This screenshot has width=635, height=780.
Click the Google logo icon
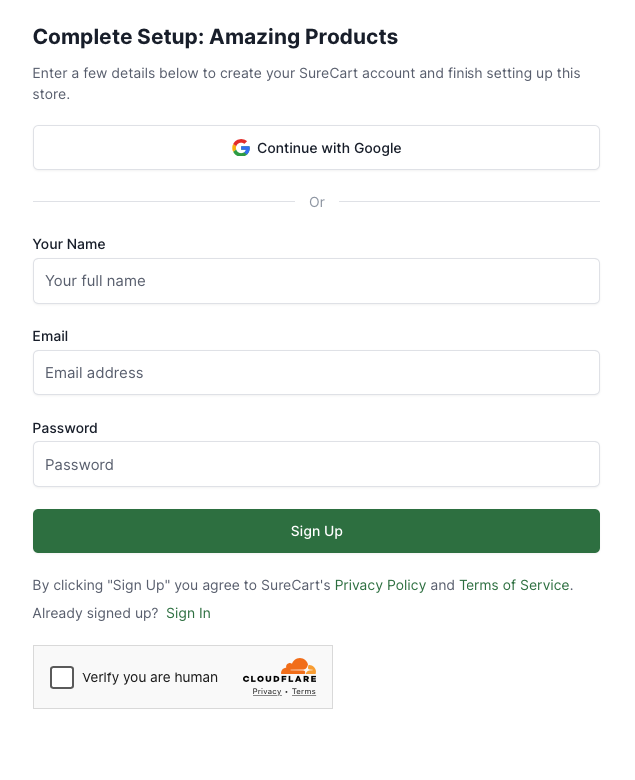coord(241,148)
